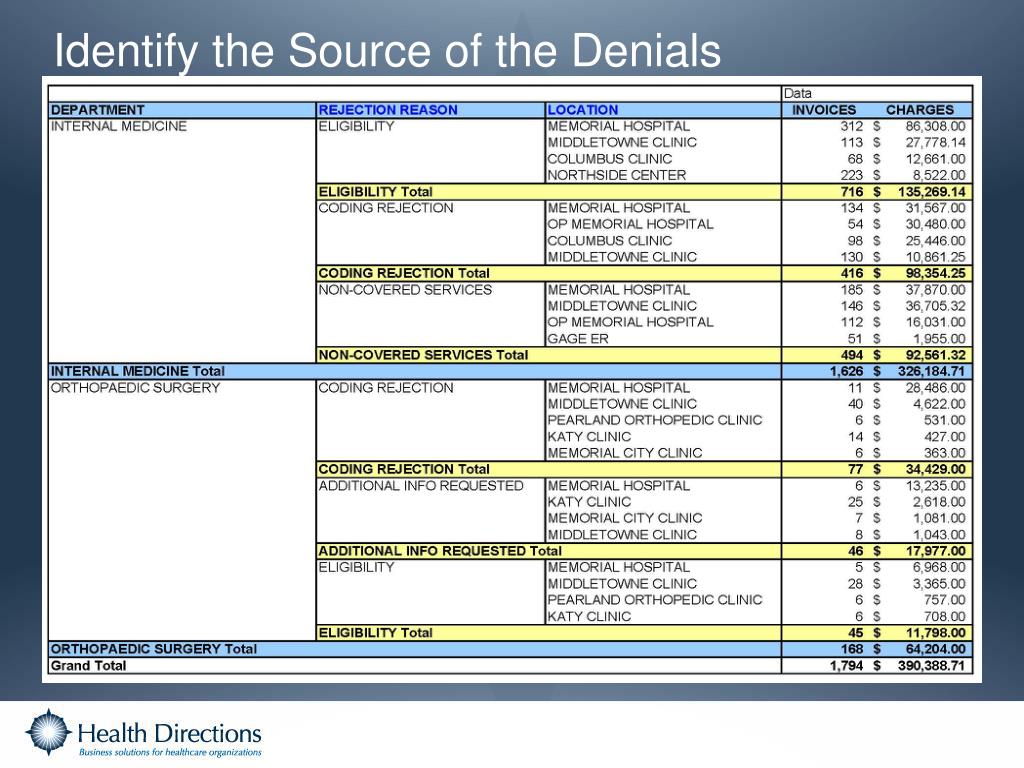Select the invoice count 1,626
Viewport: 1024px width, 768px height.
[846, 371]
